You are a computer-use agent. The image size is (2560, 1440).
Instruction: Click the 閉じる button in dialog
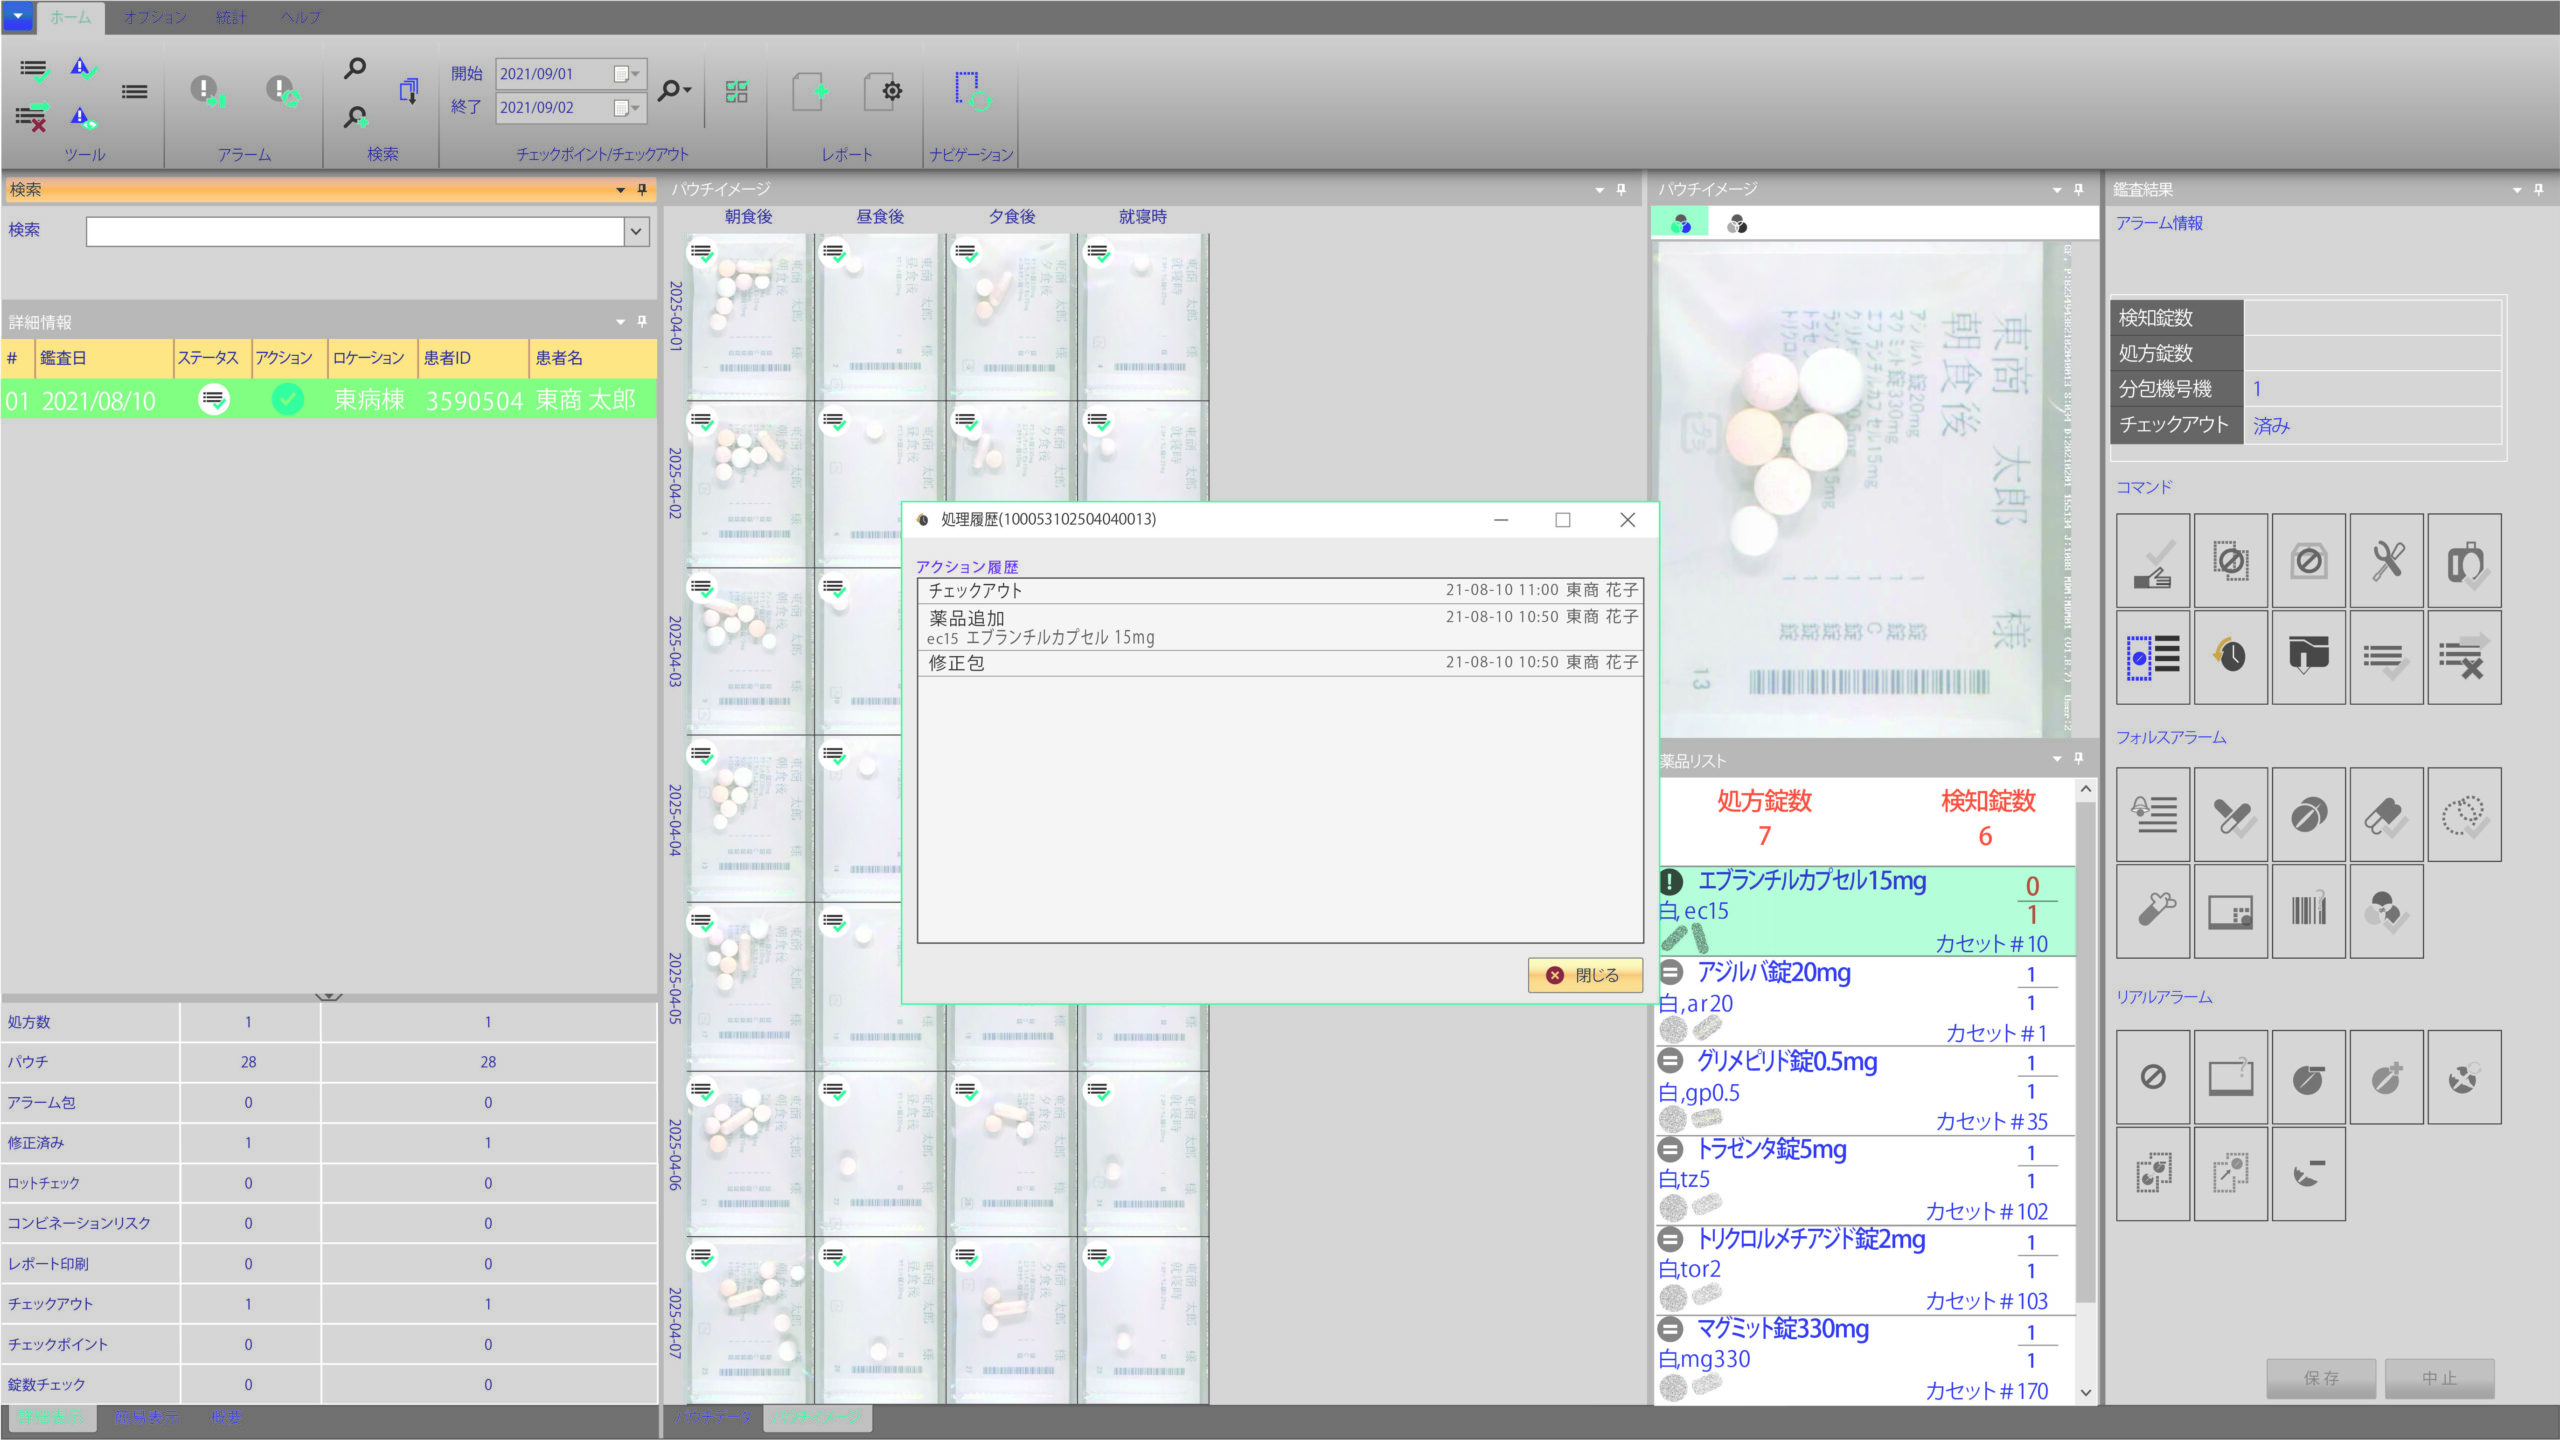[x=1584, y=975]
